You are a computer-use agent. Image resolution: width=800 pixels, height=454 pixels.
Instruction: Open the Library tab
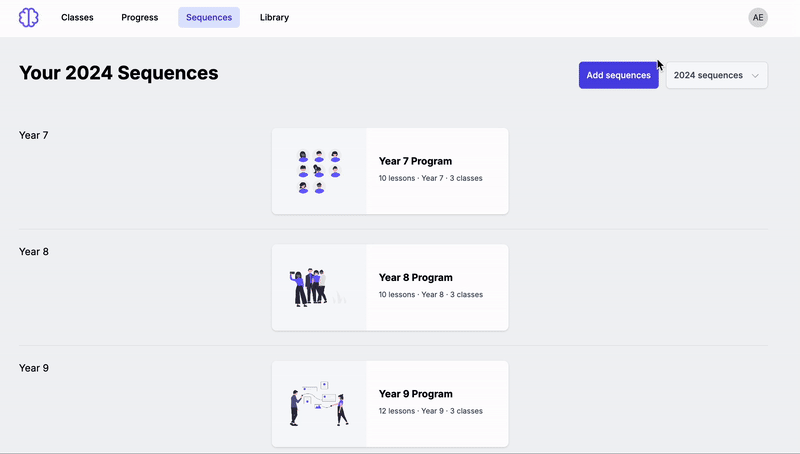[x=274, y=17]
